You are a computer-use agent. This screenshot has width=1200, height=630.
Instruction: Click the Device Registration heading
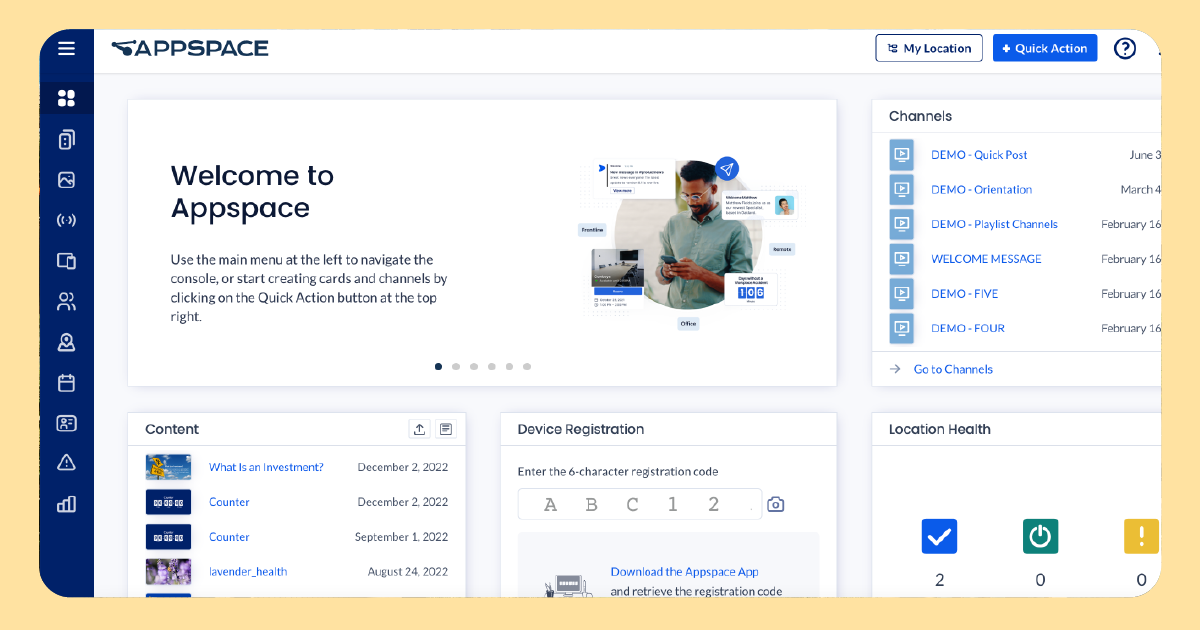click(581, 429)
